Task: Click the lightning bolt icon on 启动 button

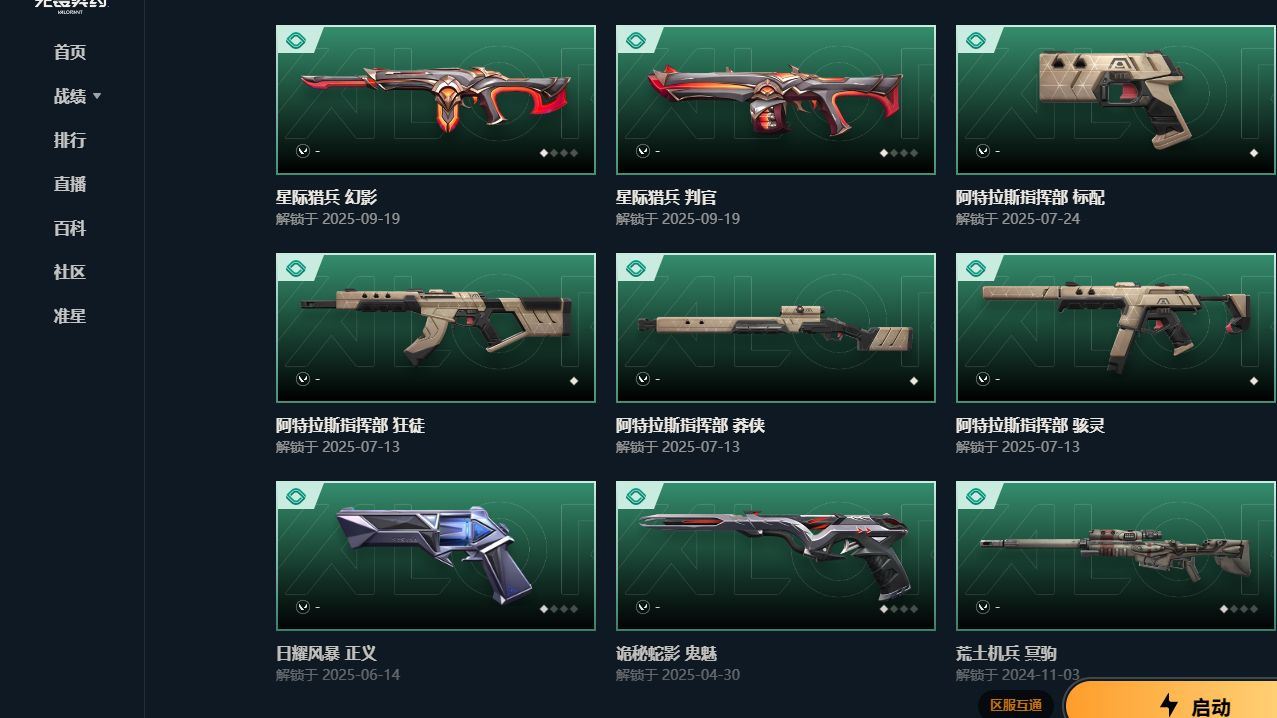Action: pyautogui.click(x=1169, y=705)
